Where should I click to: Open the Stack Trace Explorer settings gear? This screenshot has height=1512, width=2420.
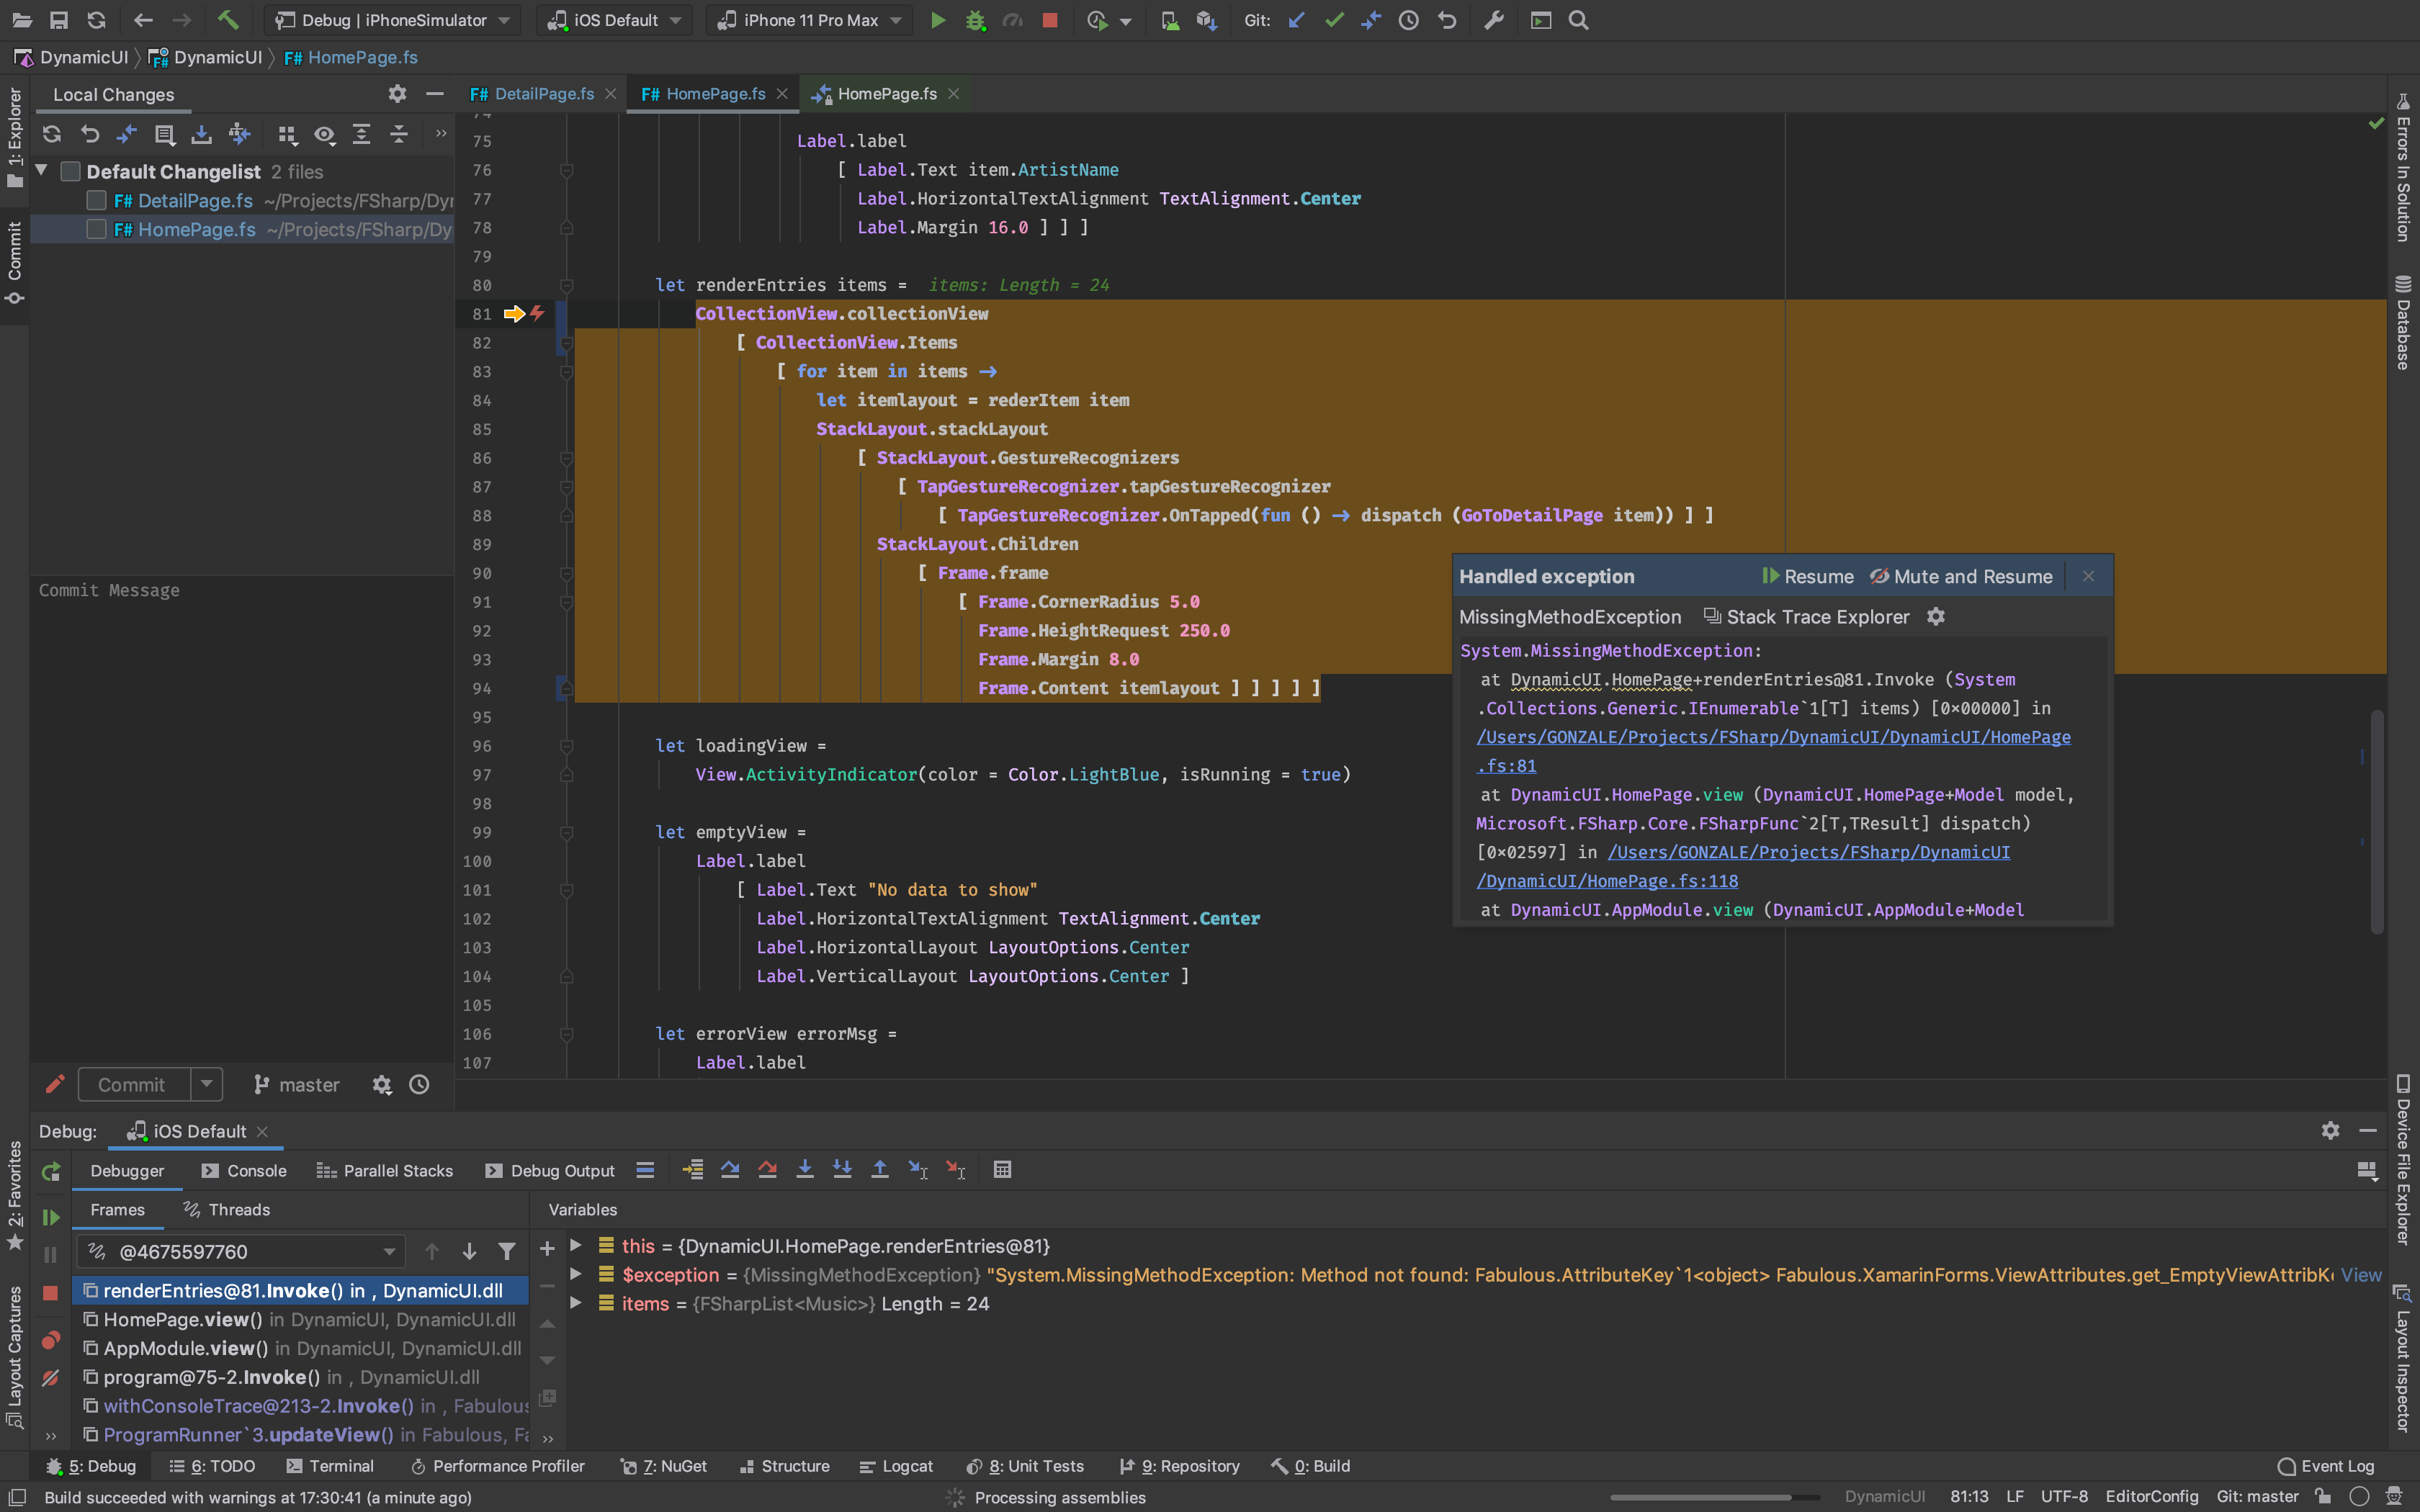point(1935,617)
